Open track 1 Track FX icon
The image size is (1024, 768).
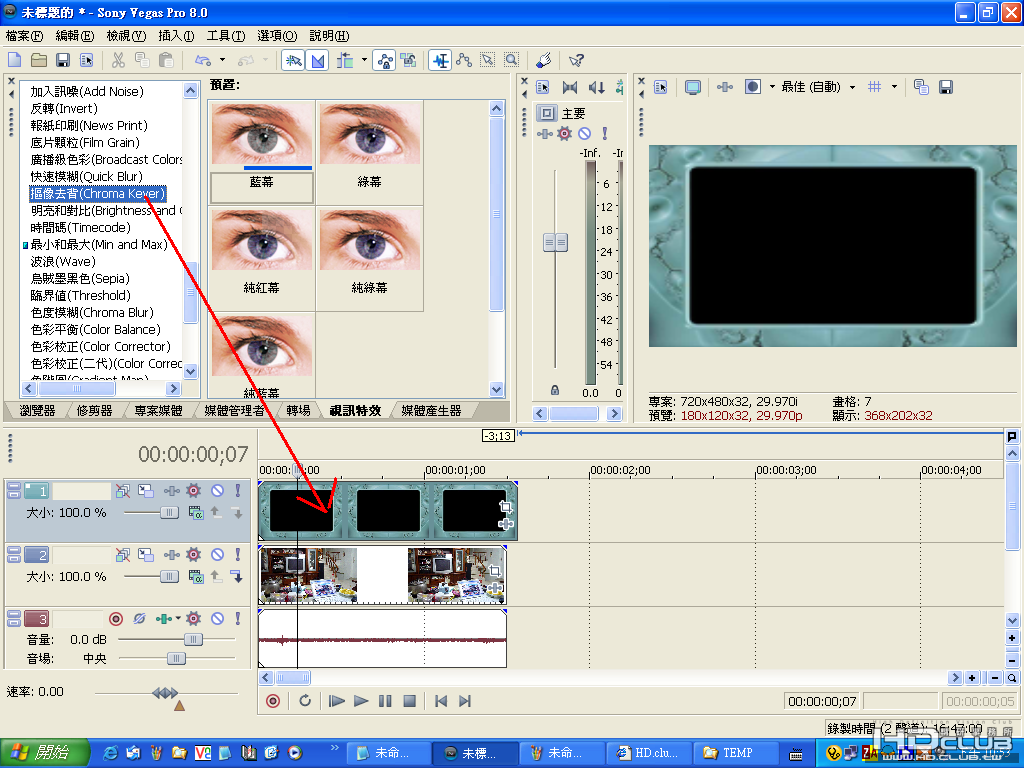tap(194, 490)
